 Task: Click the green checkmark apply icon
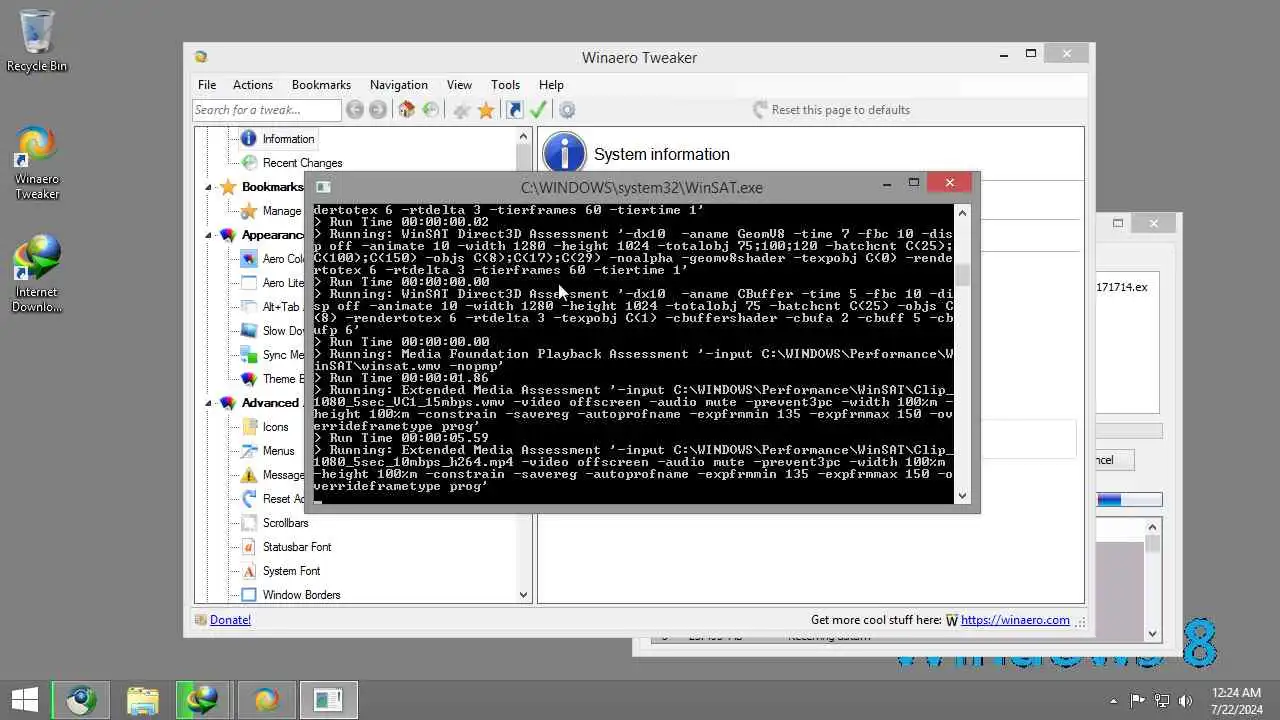click(x=538, y=110)
